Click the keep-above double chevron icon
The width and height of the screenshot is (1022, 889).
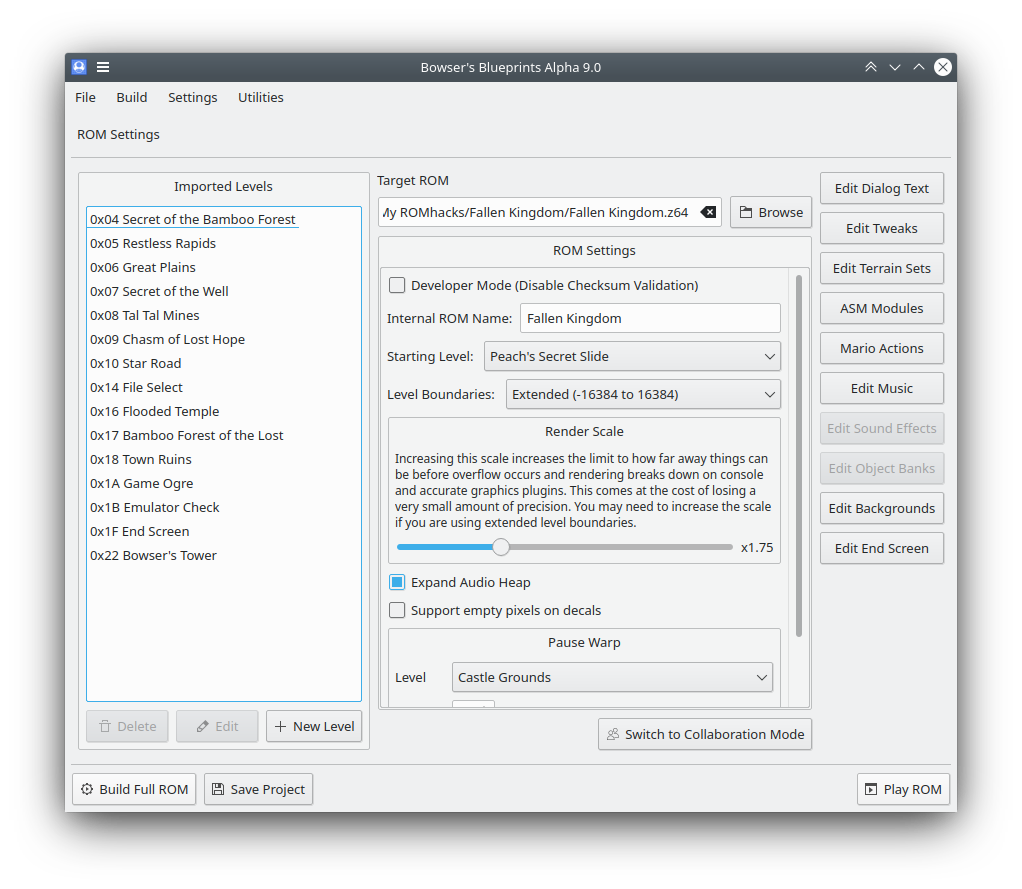871,67
